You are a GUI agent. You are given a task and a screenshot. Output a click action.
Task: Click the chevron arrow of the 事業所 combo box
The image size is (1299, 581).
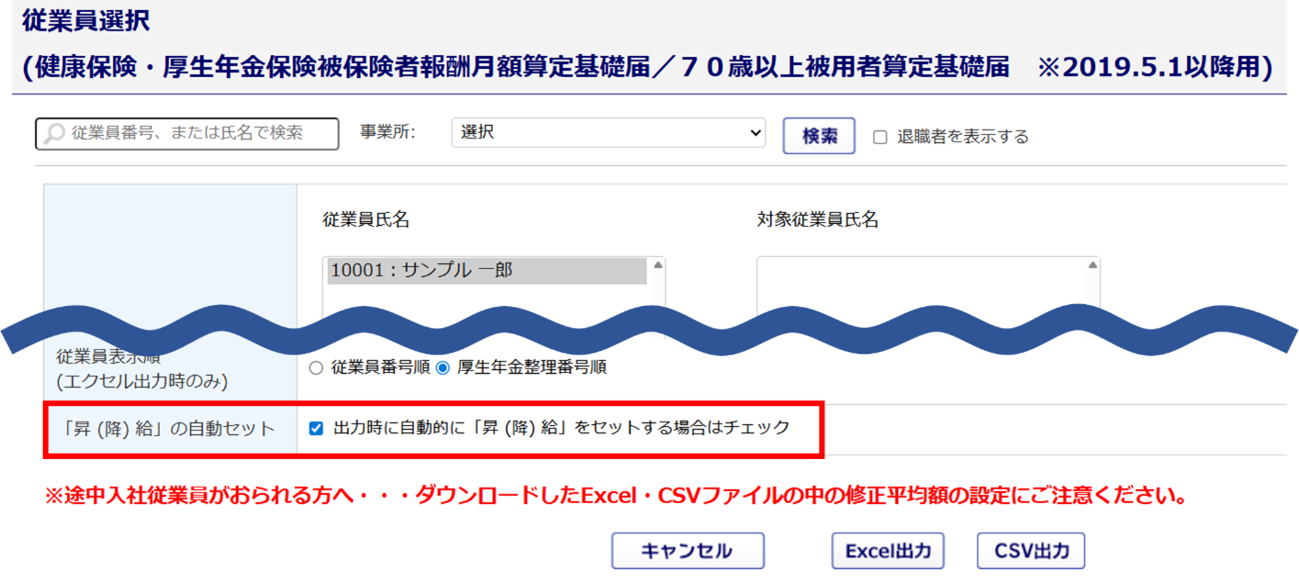click(754, 133)
